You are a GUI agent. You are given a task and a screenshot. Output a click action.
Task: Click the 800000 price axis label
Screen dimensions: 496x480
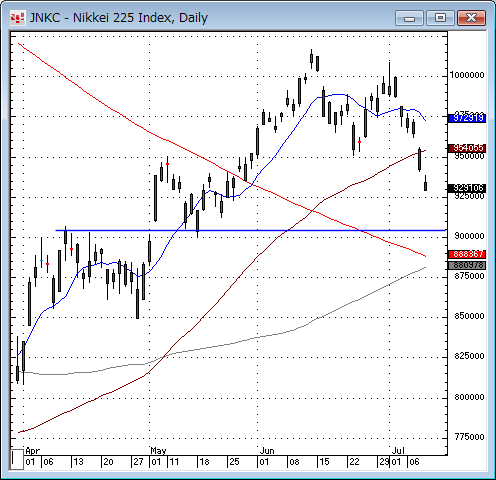pos(469,397)
